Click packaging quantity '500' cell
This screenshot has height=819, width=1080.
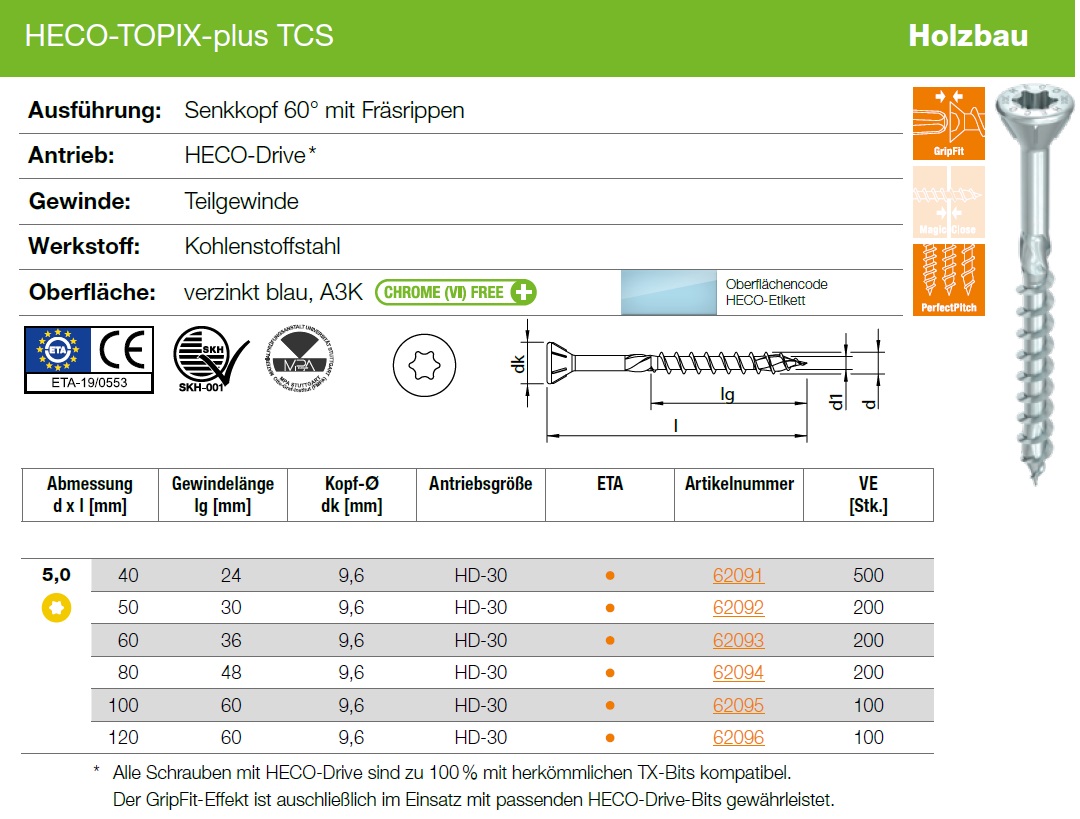[868, 575]
